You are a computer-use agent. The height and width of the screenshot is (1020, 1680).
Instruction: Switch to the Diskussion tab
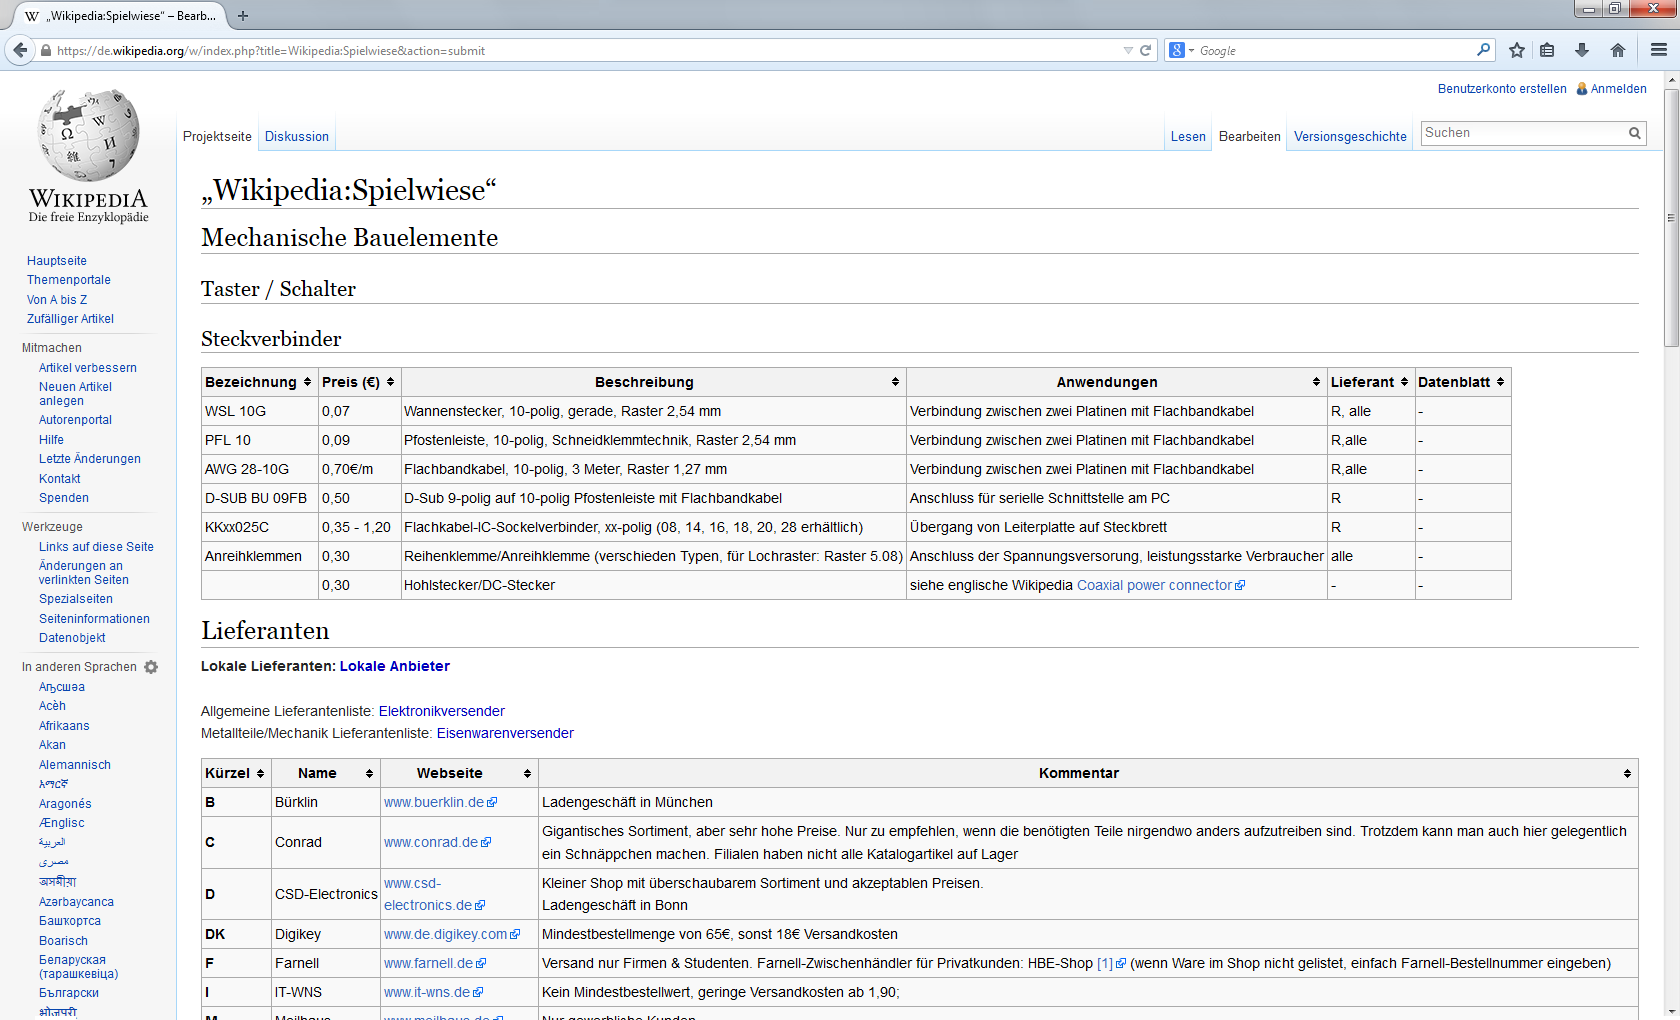(x=297, y=137)
